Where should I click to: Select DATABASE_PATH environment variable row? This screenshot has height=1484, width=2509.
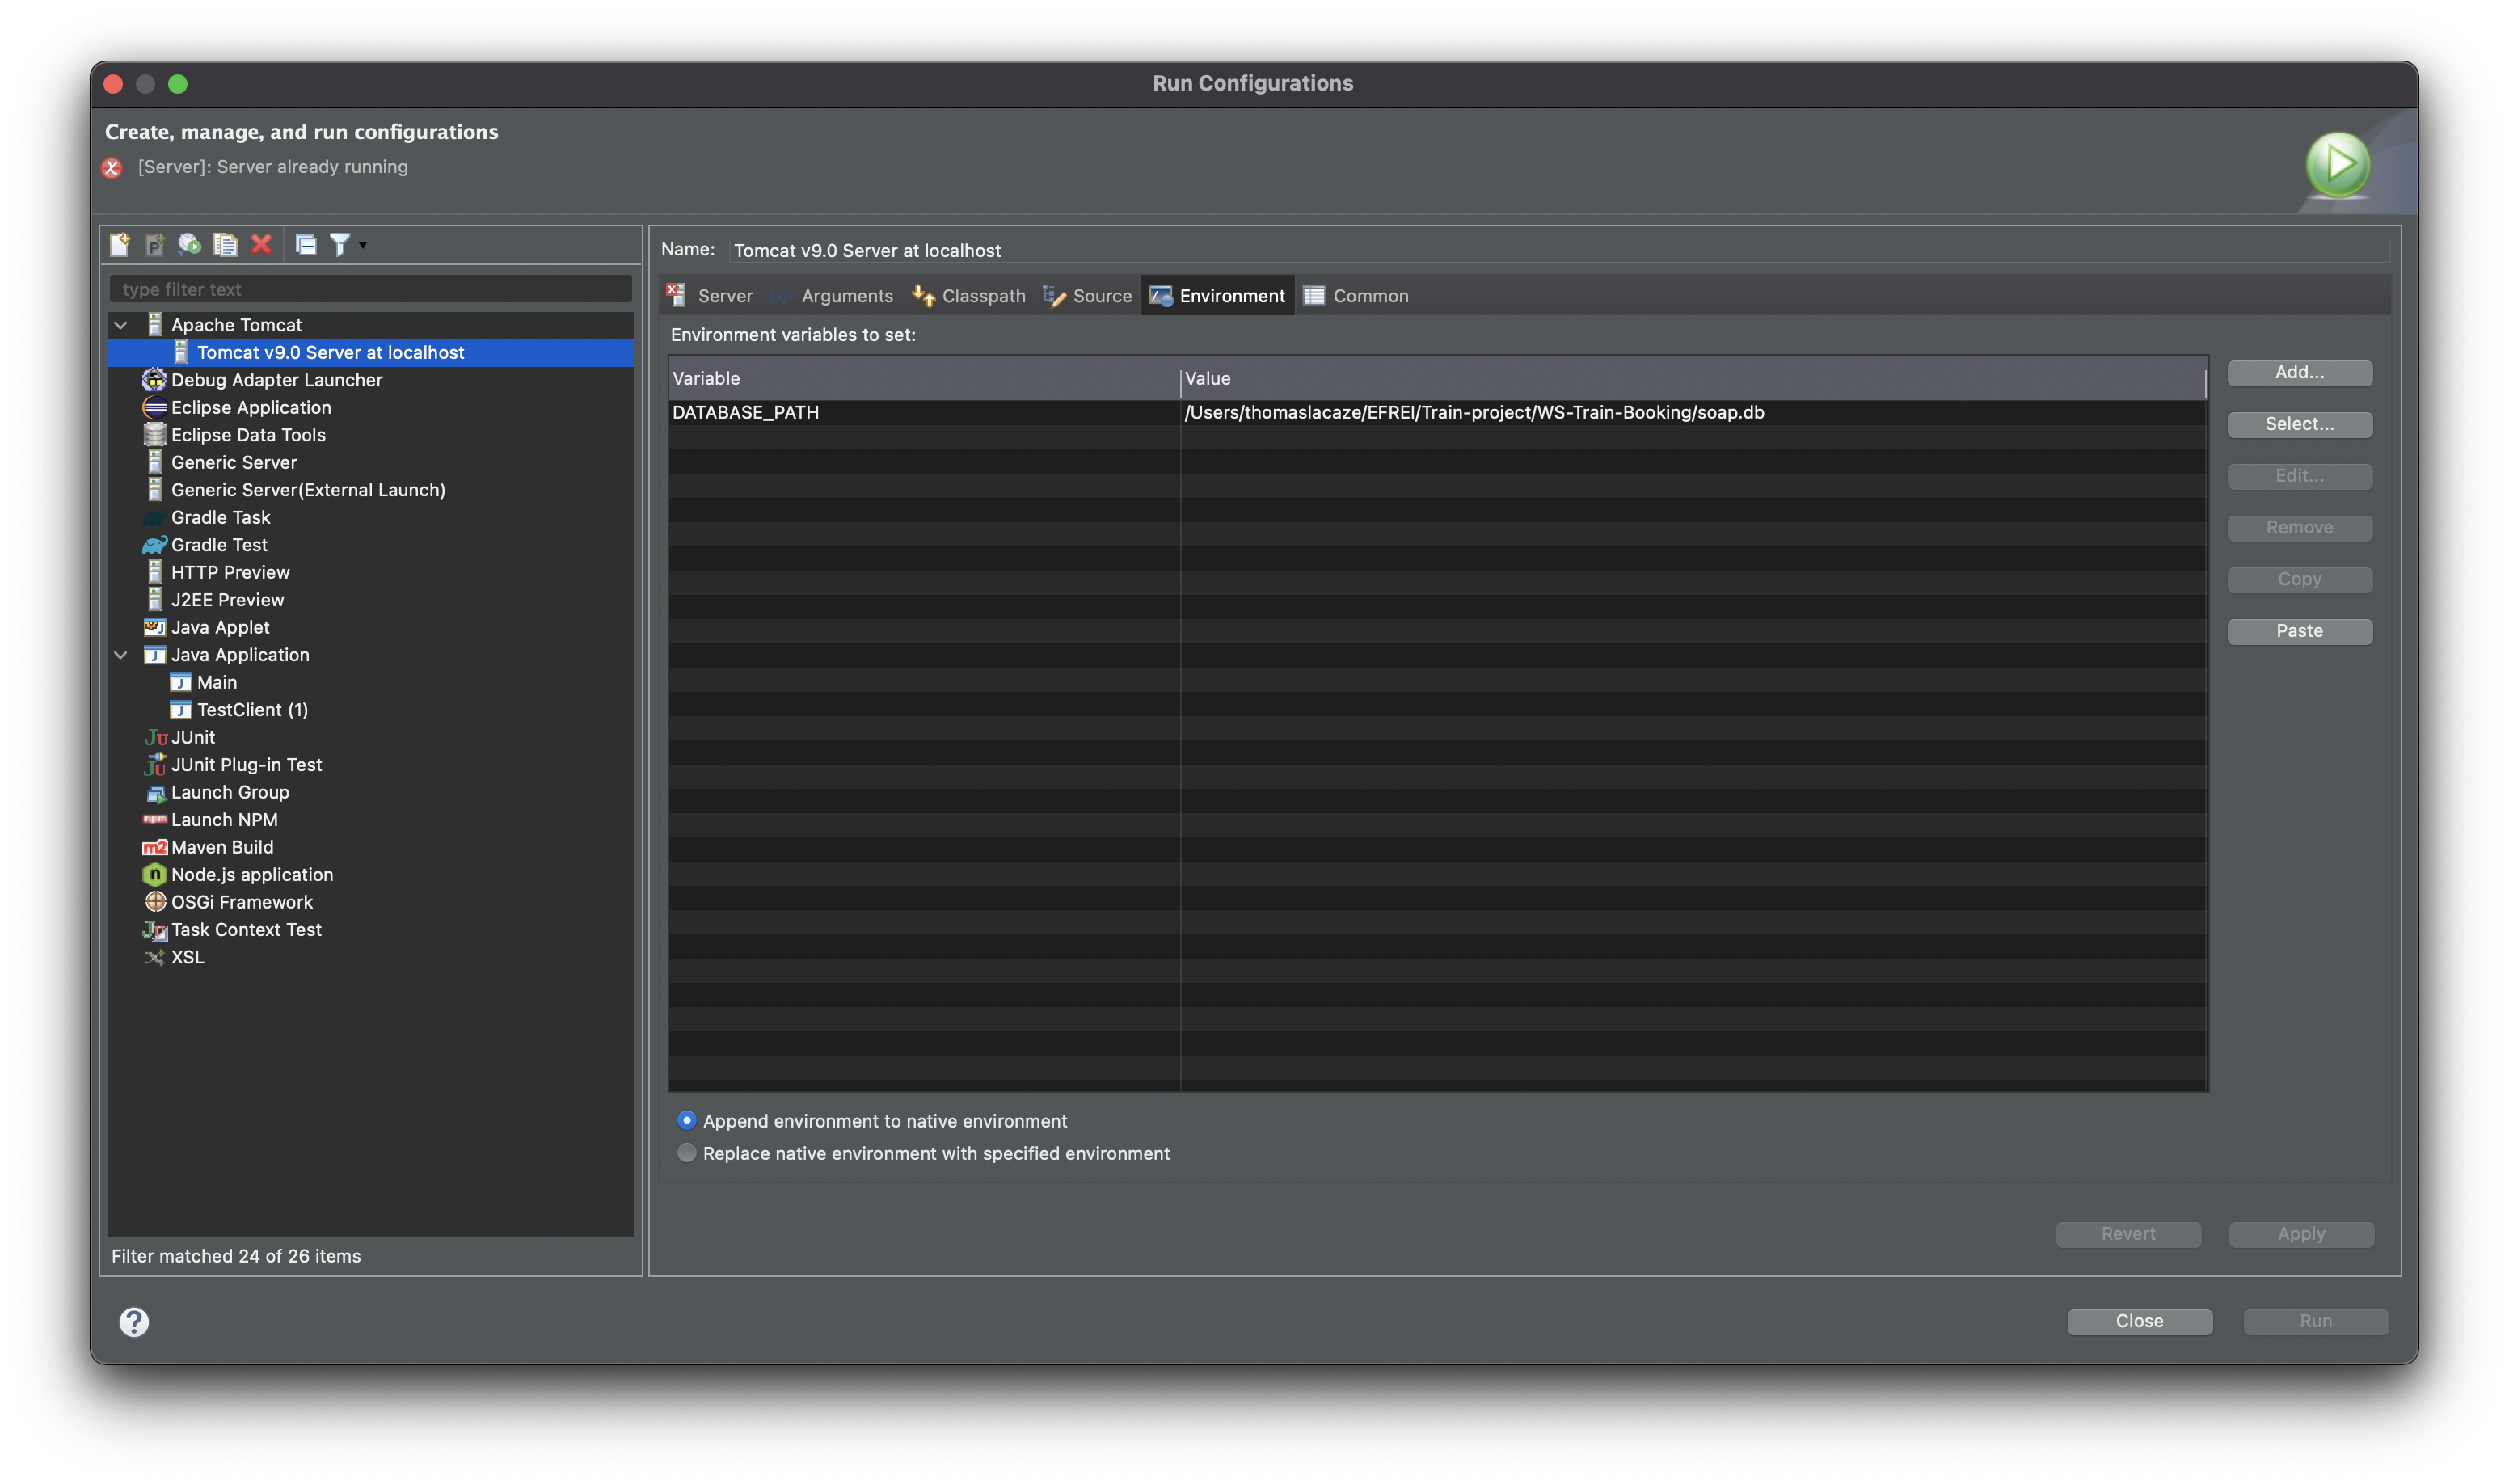pyautogui.click(x=1433, y=411)
